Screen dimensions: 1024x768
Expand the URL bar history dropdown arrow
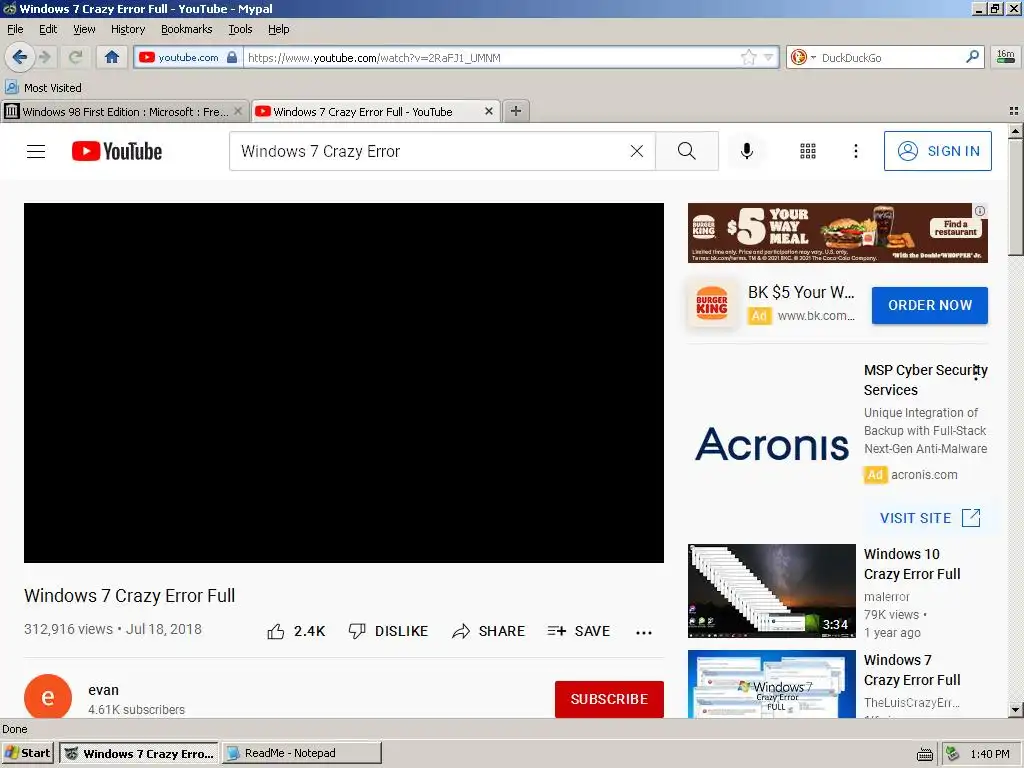point(769,57)
